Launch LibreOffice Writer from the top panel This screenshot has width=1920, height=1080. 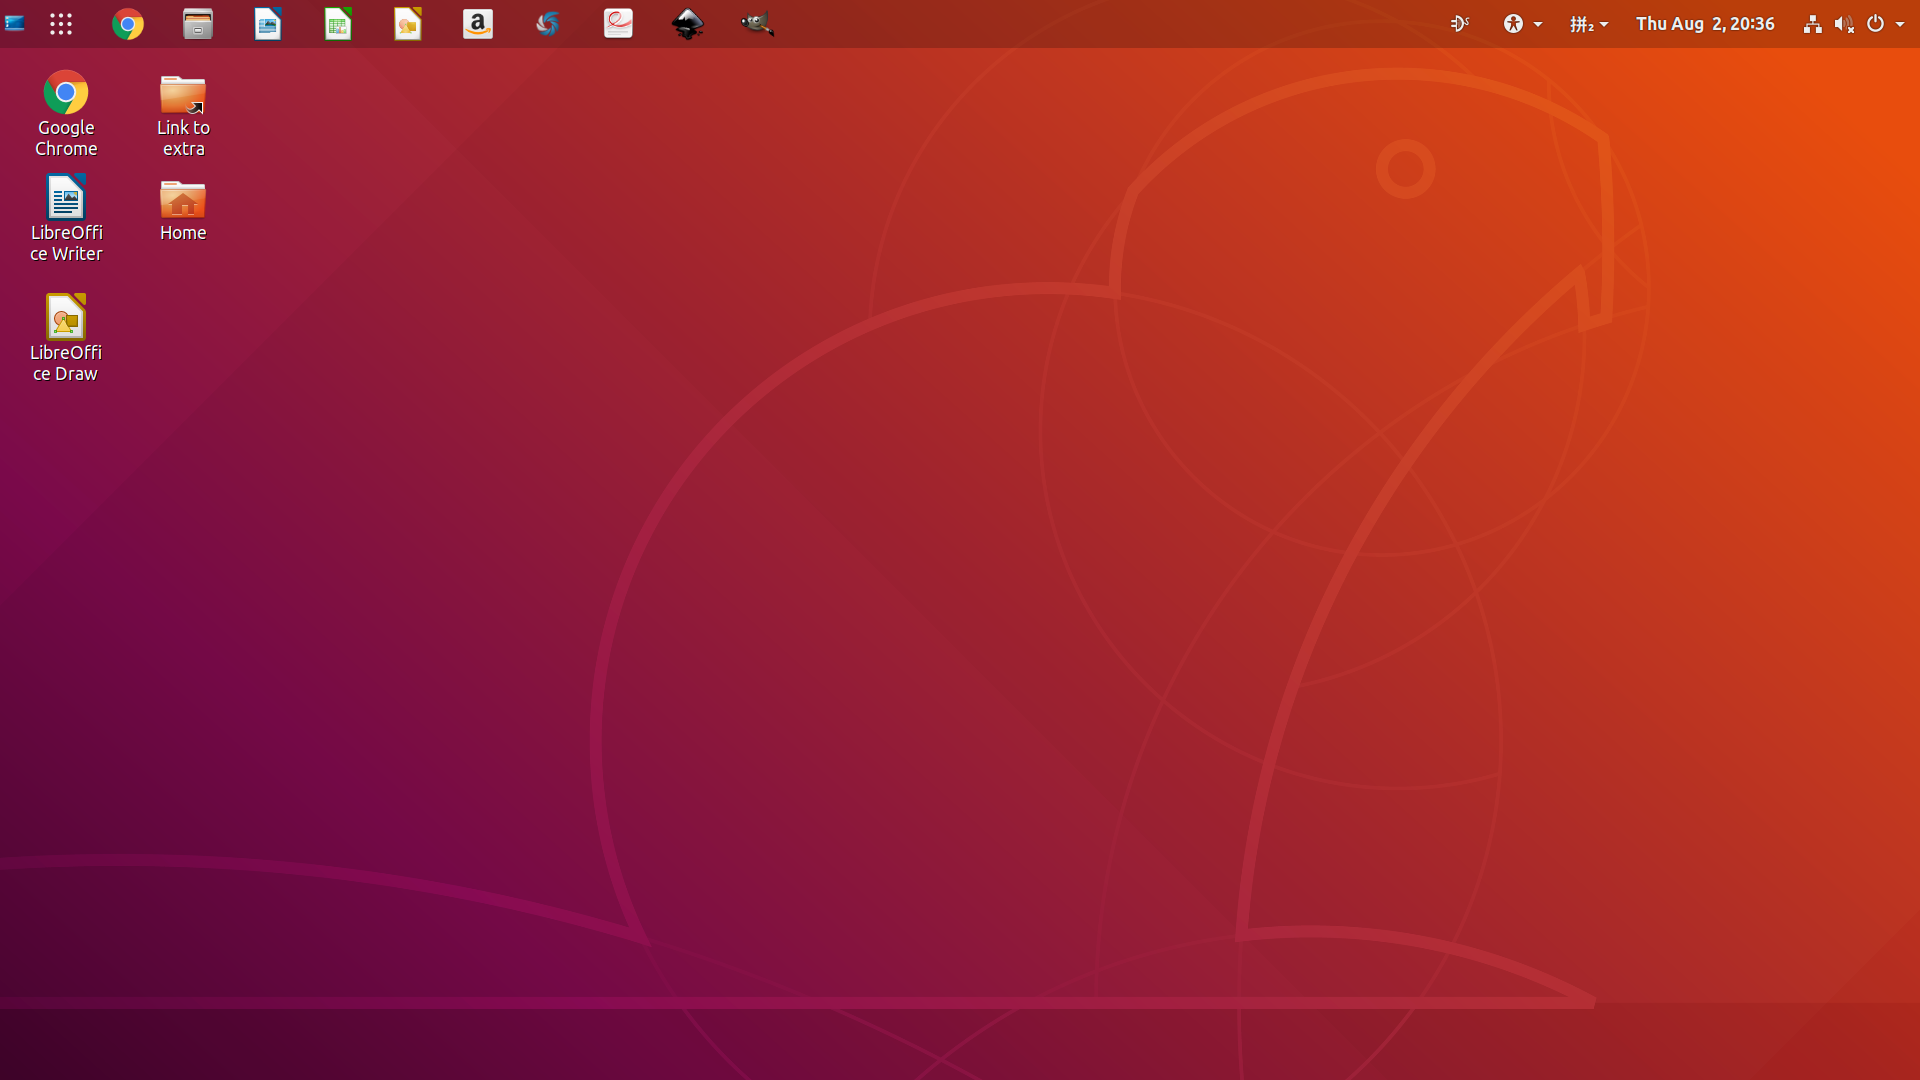click(268, 24)
